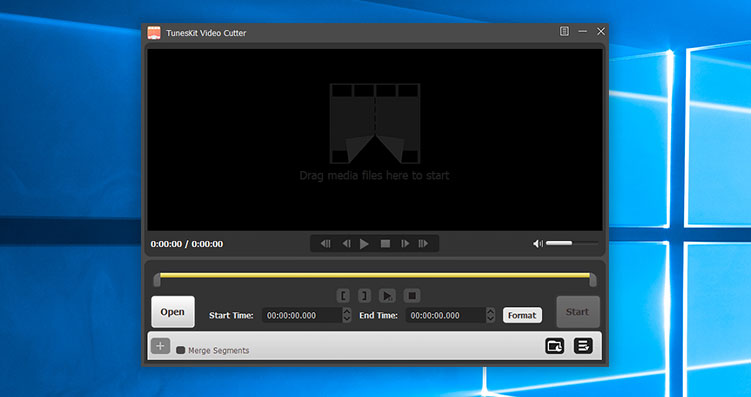Click the drag media files drop area
The height and width of the screenshot is (397, 751).
pyautogui.click(x=375, y=139)
